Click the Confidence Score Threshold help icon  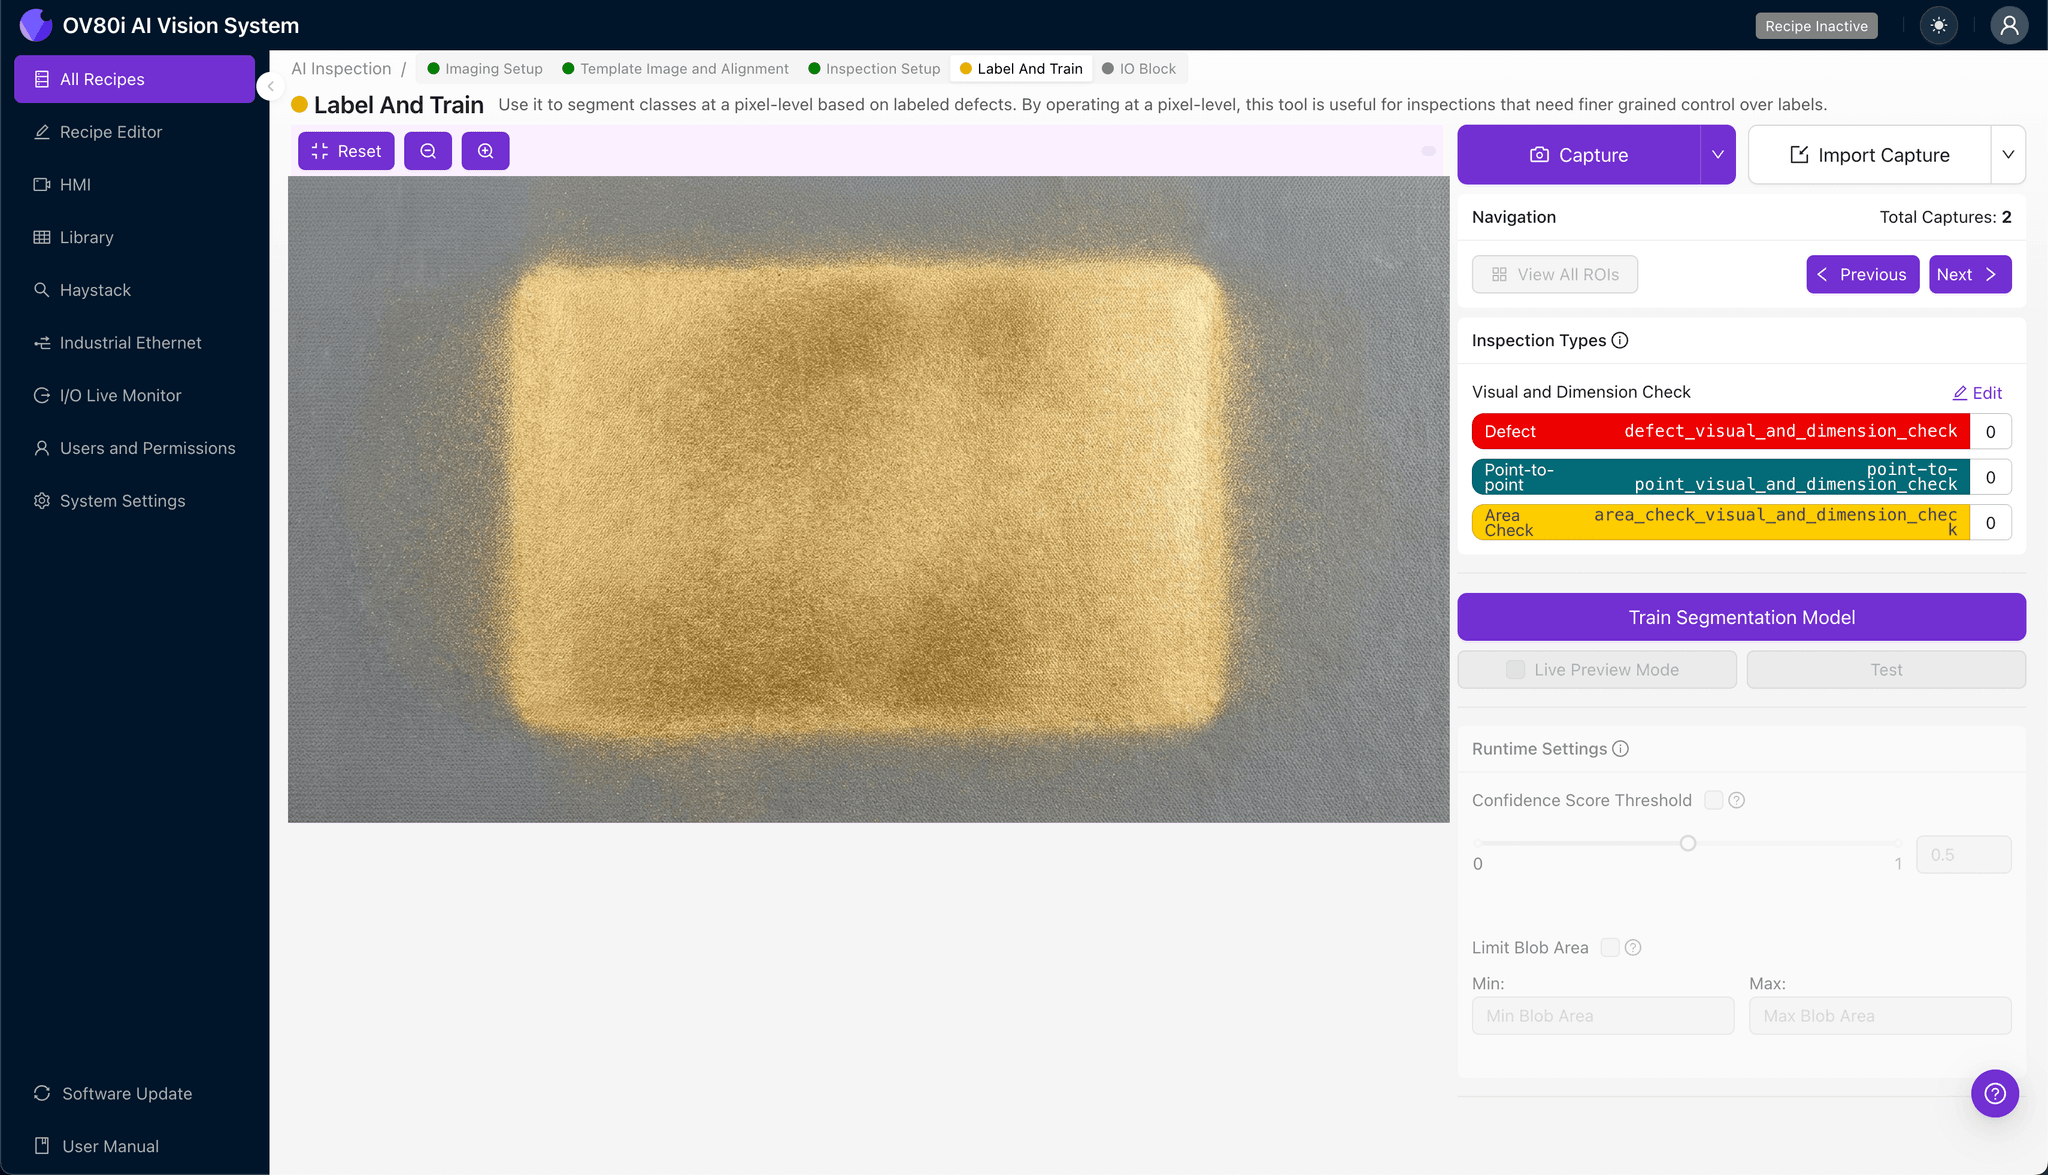(x=1737, y=800)
